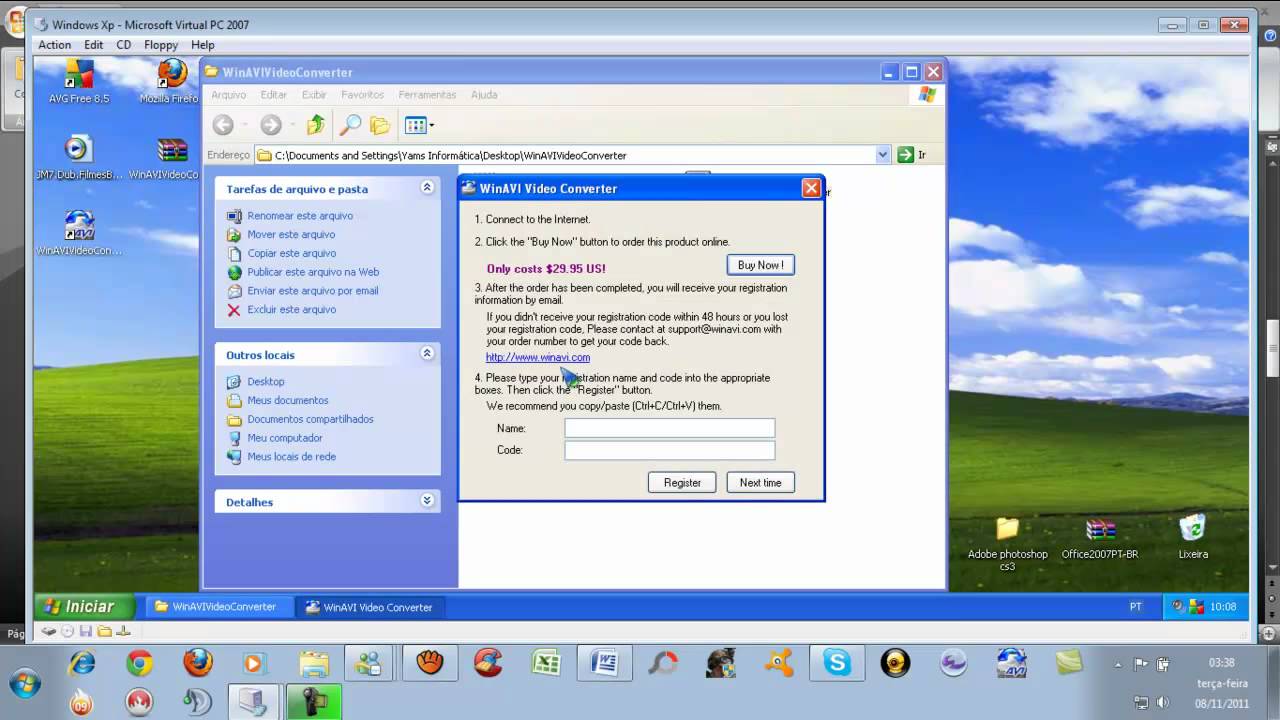The height and width of the screenshot is (720, 1280).
Task: Expand the Detalhes panel
Action: click(427, 501)
